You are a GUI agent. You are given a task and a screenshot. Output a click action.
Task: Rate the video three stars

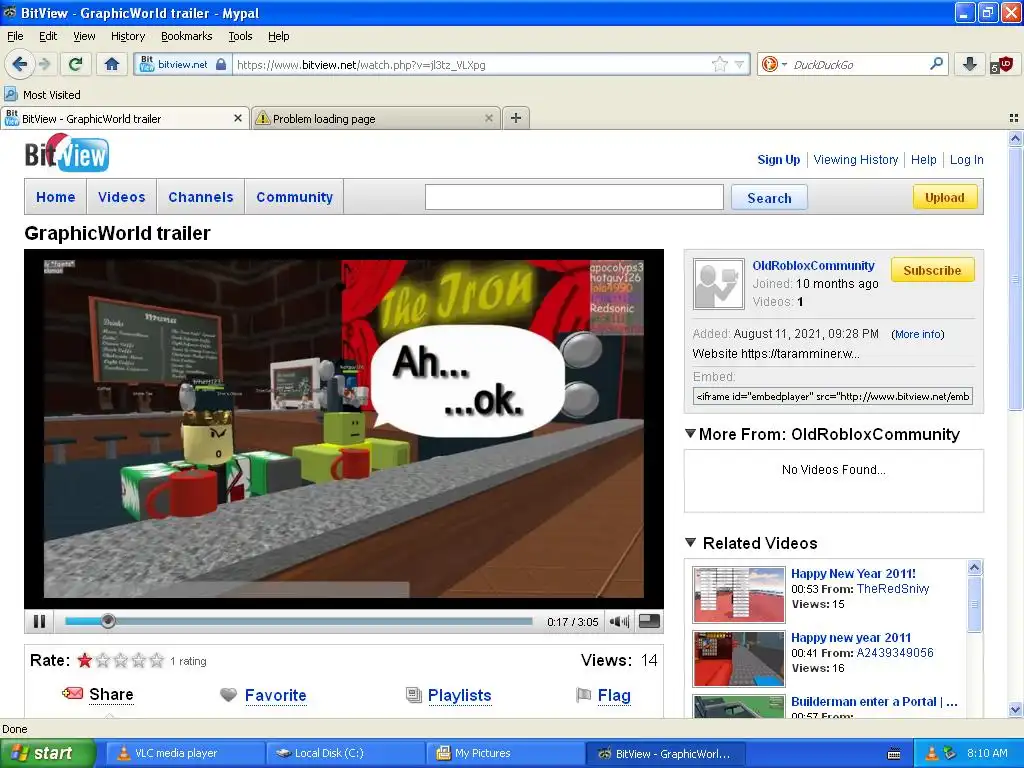tap(121, 660)
